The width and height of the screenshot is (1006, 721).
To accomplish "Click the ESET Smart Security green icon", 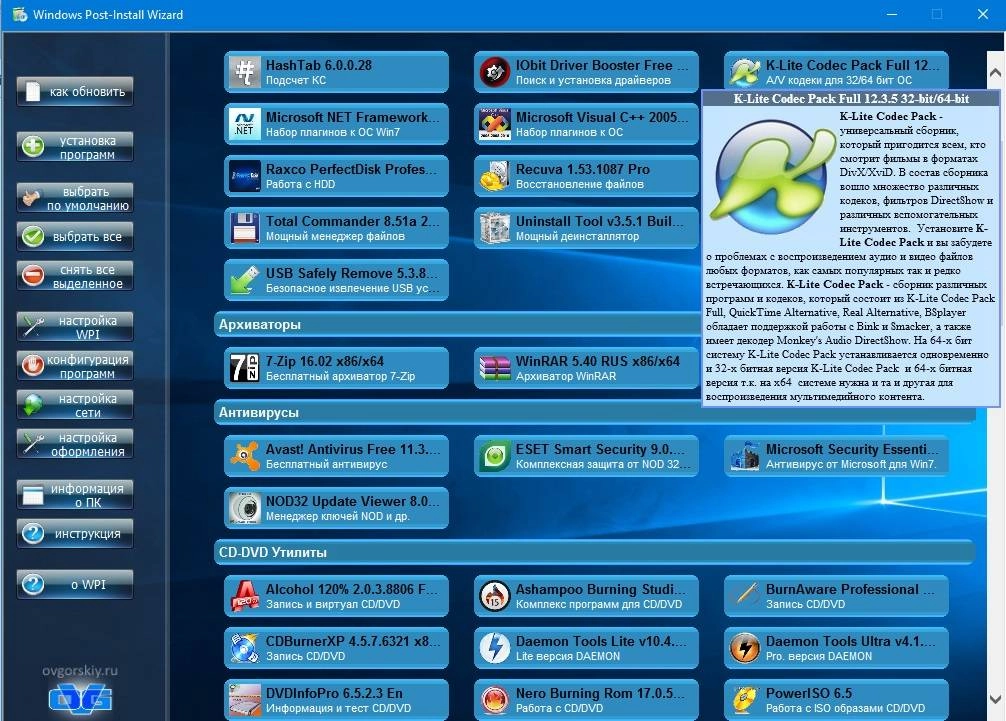I will (x=495, y=455).
